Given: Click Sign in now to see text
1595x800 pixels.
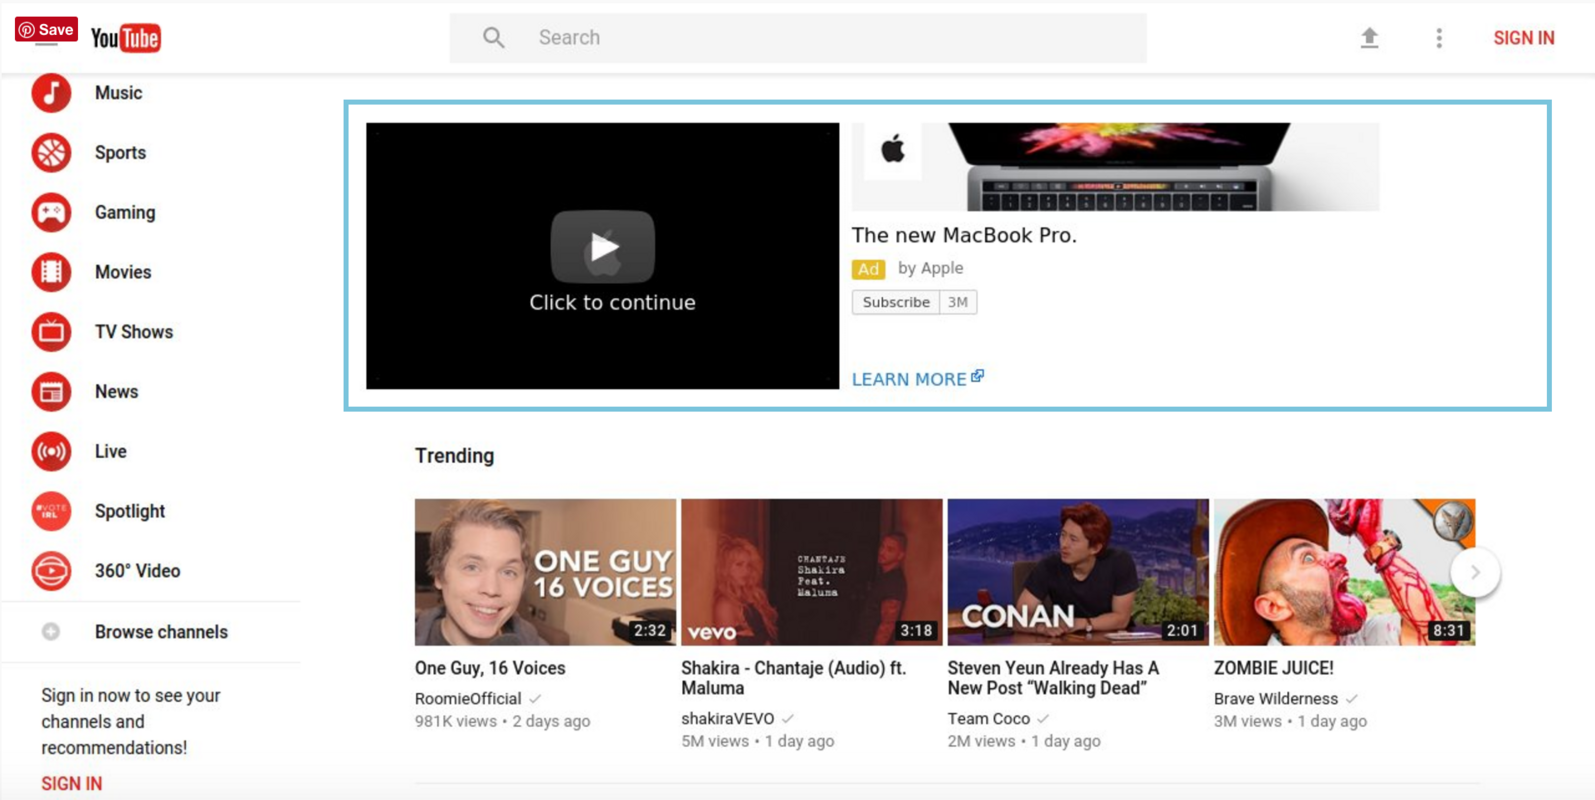Looking at the screenshot, I should (x=131, y=721).
